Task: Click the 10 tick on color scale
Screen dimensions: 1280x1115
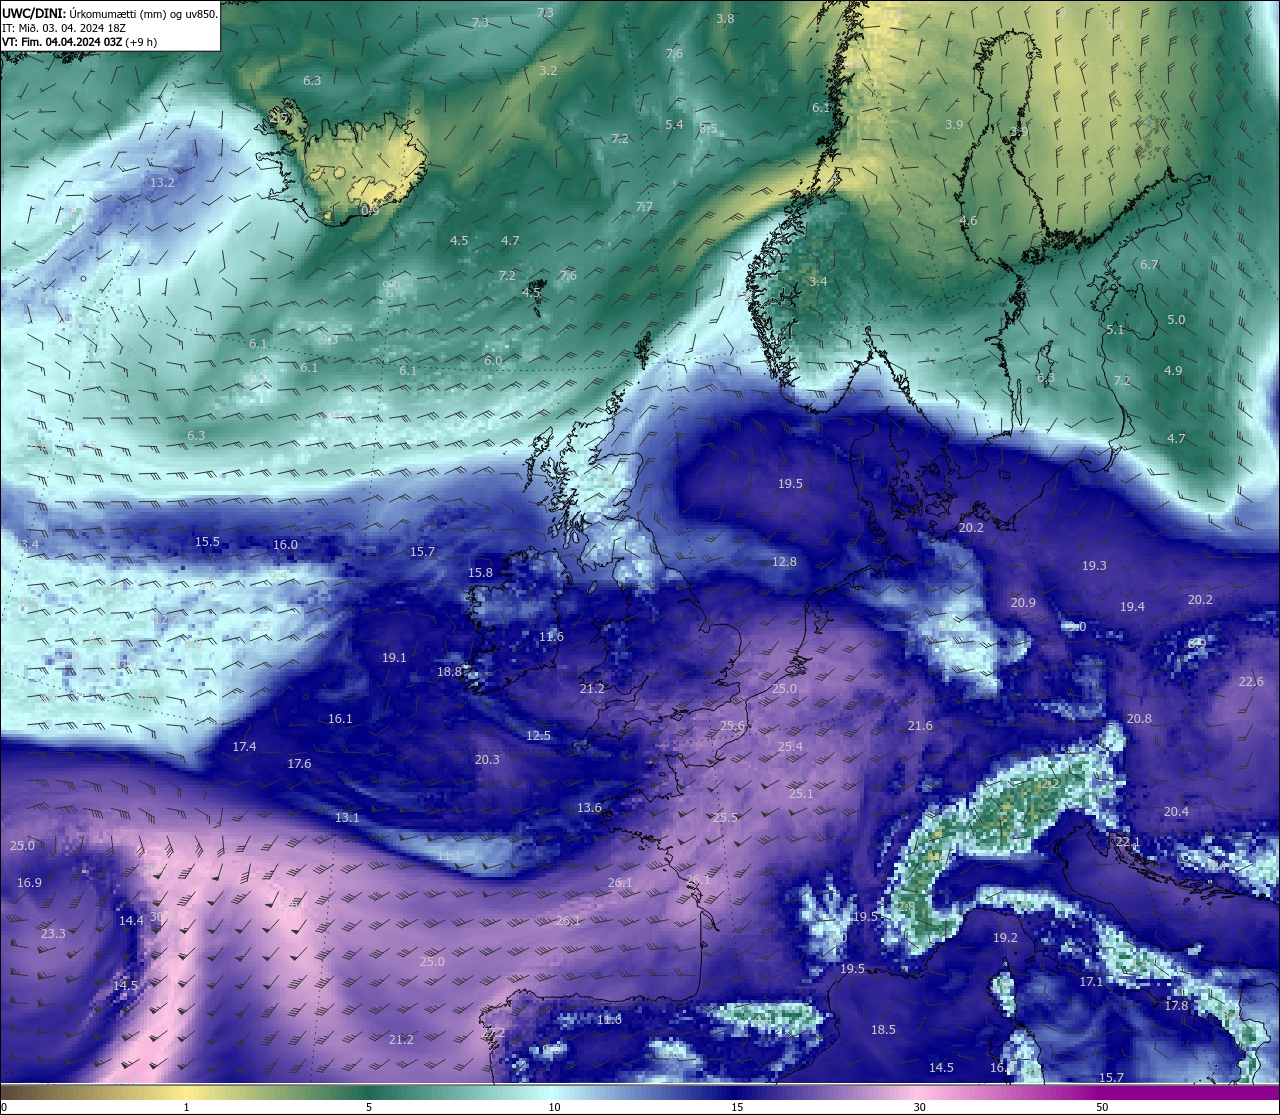Action: pyautogui.click(x=554, y=1107)
